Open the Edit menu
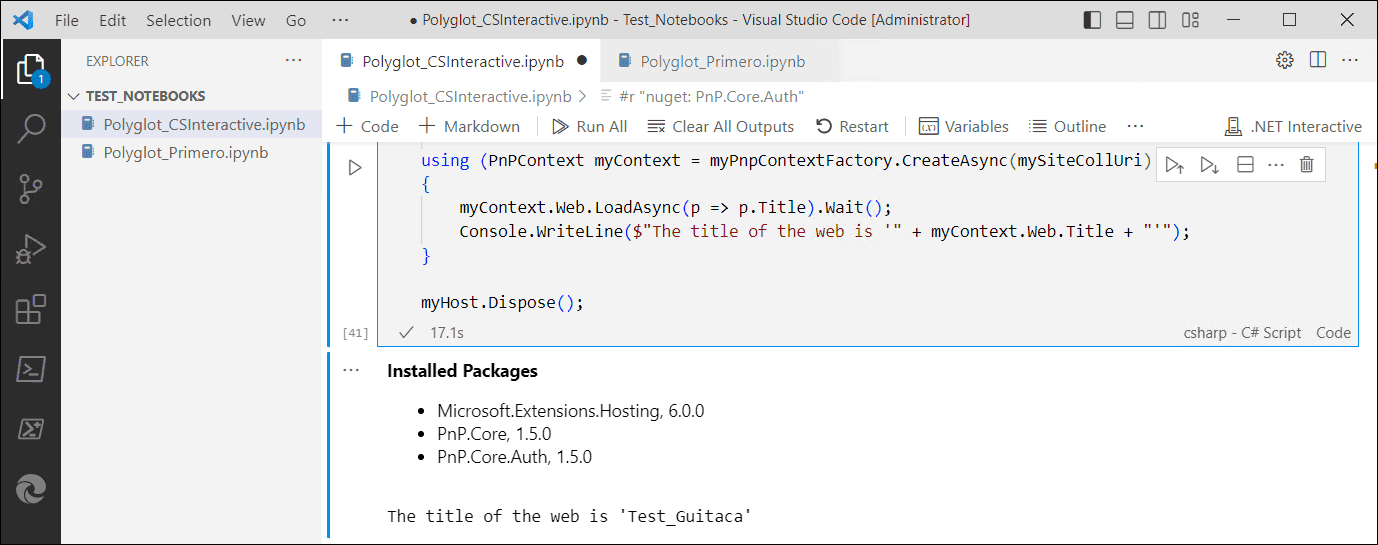The height and width of the screenshot is (545, 1378). coord(113,20)
